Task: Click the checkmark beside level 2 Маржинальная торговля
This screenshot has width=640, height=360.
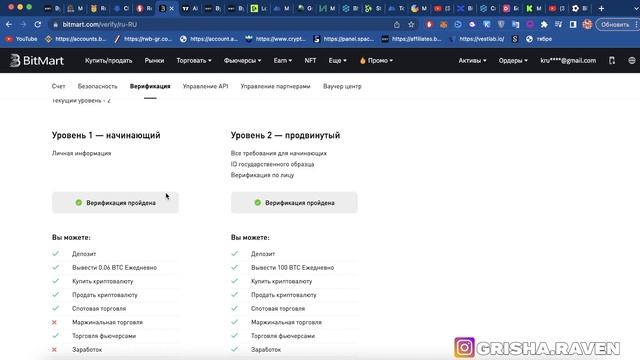Action: click(234, 322)
